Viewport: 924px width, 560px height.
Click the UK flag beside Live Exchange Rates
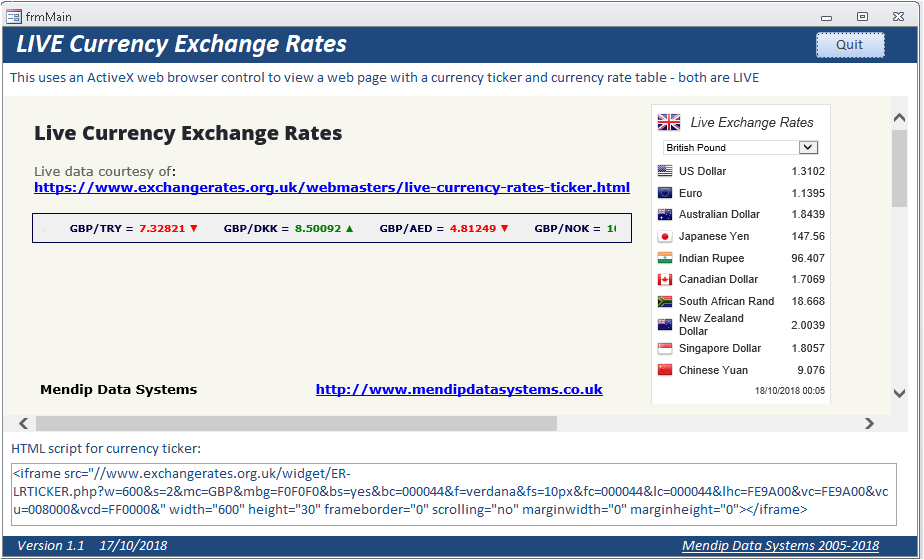(669, 122)
